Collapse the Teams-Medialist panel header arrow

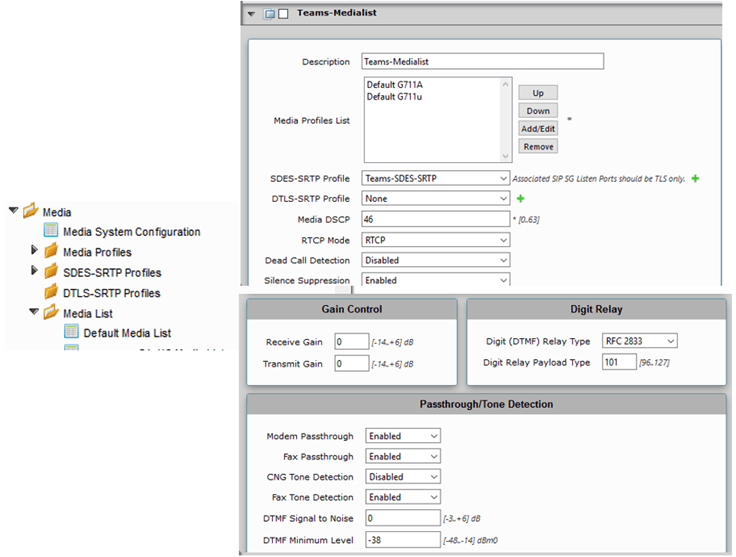[251, 14]
